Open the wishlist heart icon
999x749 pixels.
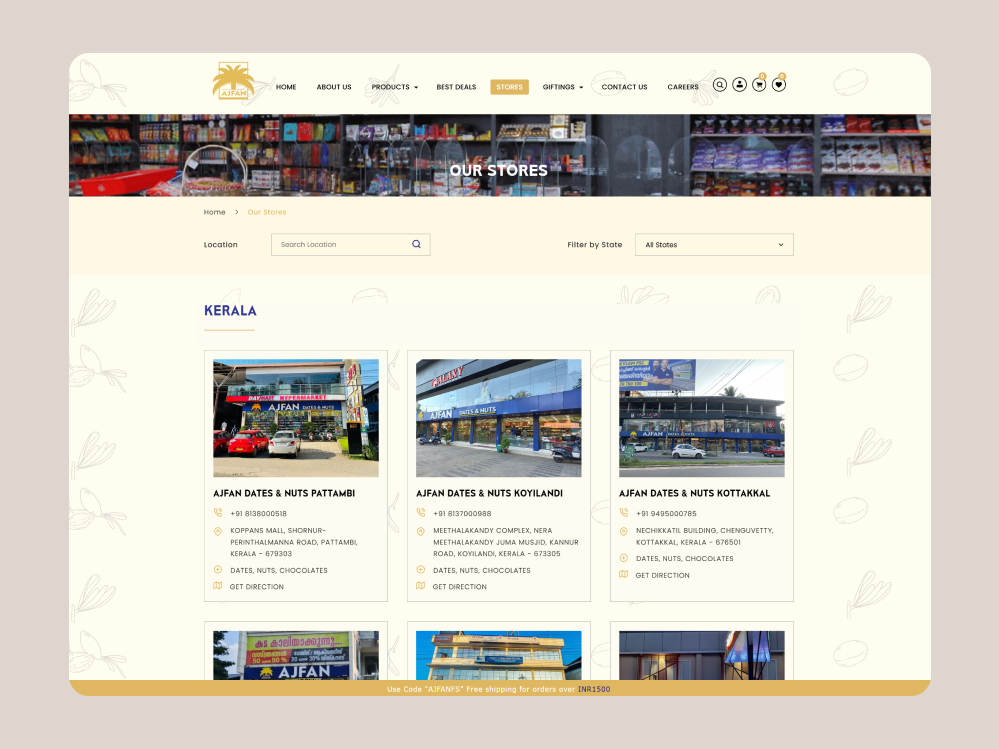pyautogui.click(x=779, y=85)
